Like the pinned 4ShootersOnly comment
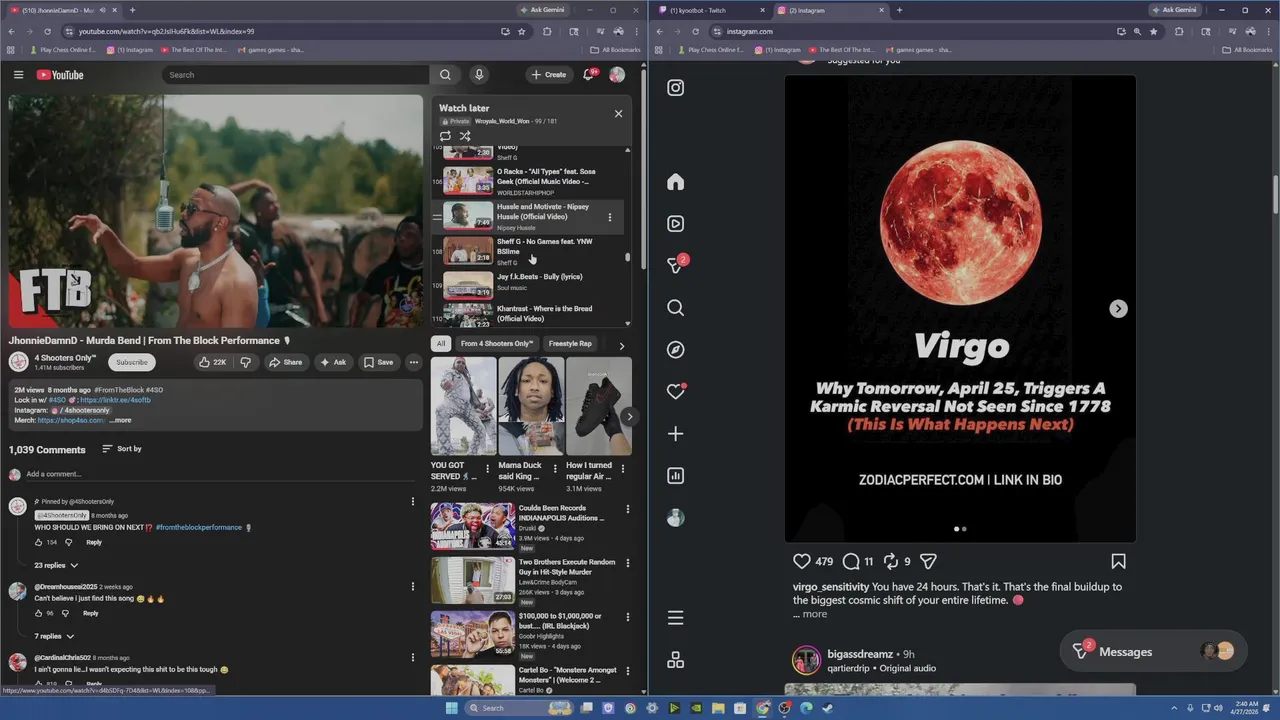 (39, 542)
